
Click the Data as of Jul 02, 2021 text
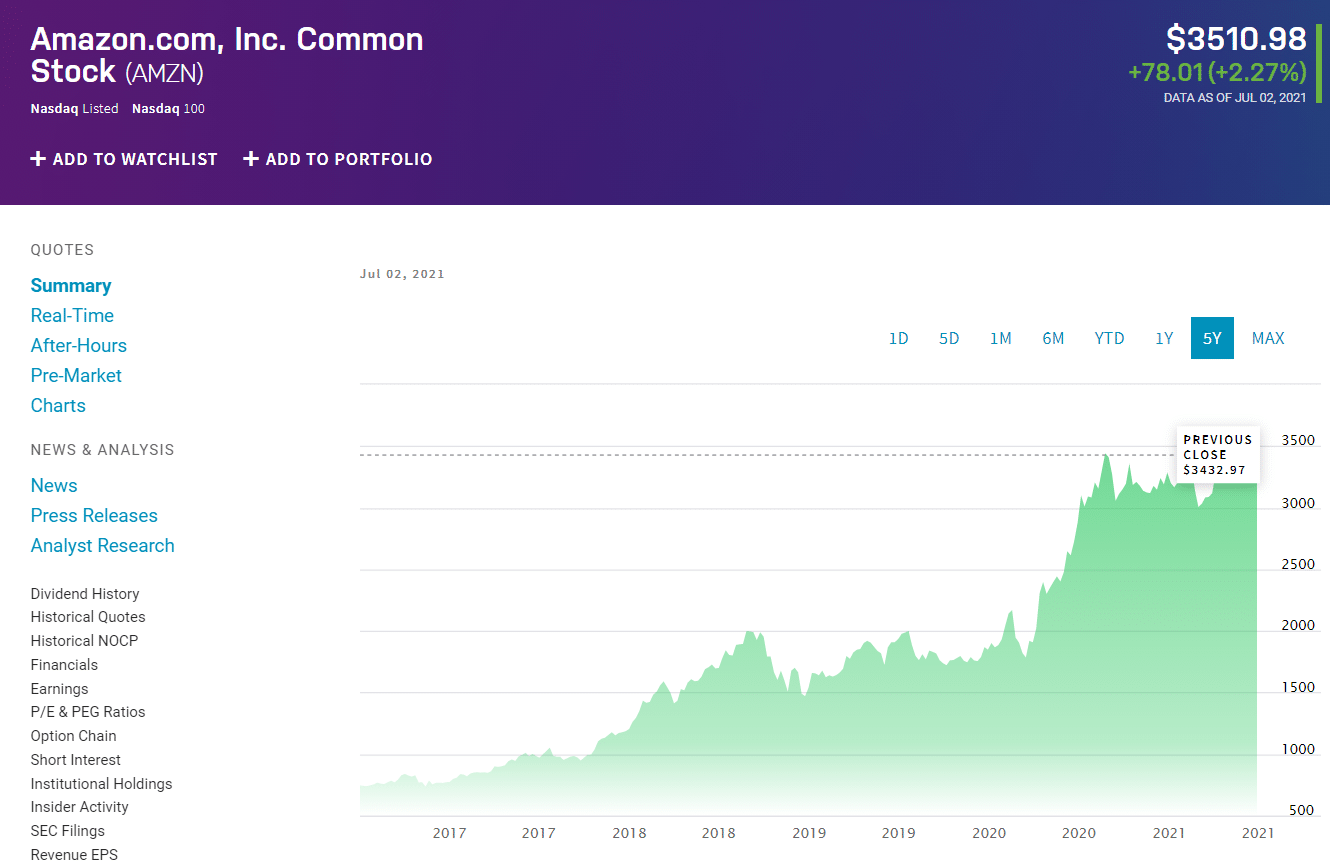pyautogui.click(x=1235, y=98)
